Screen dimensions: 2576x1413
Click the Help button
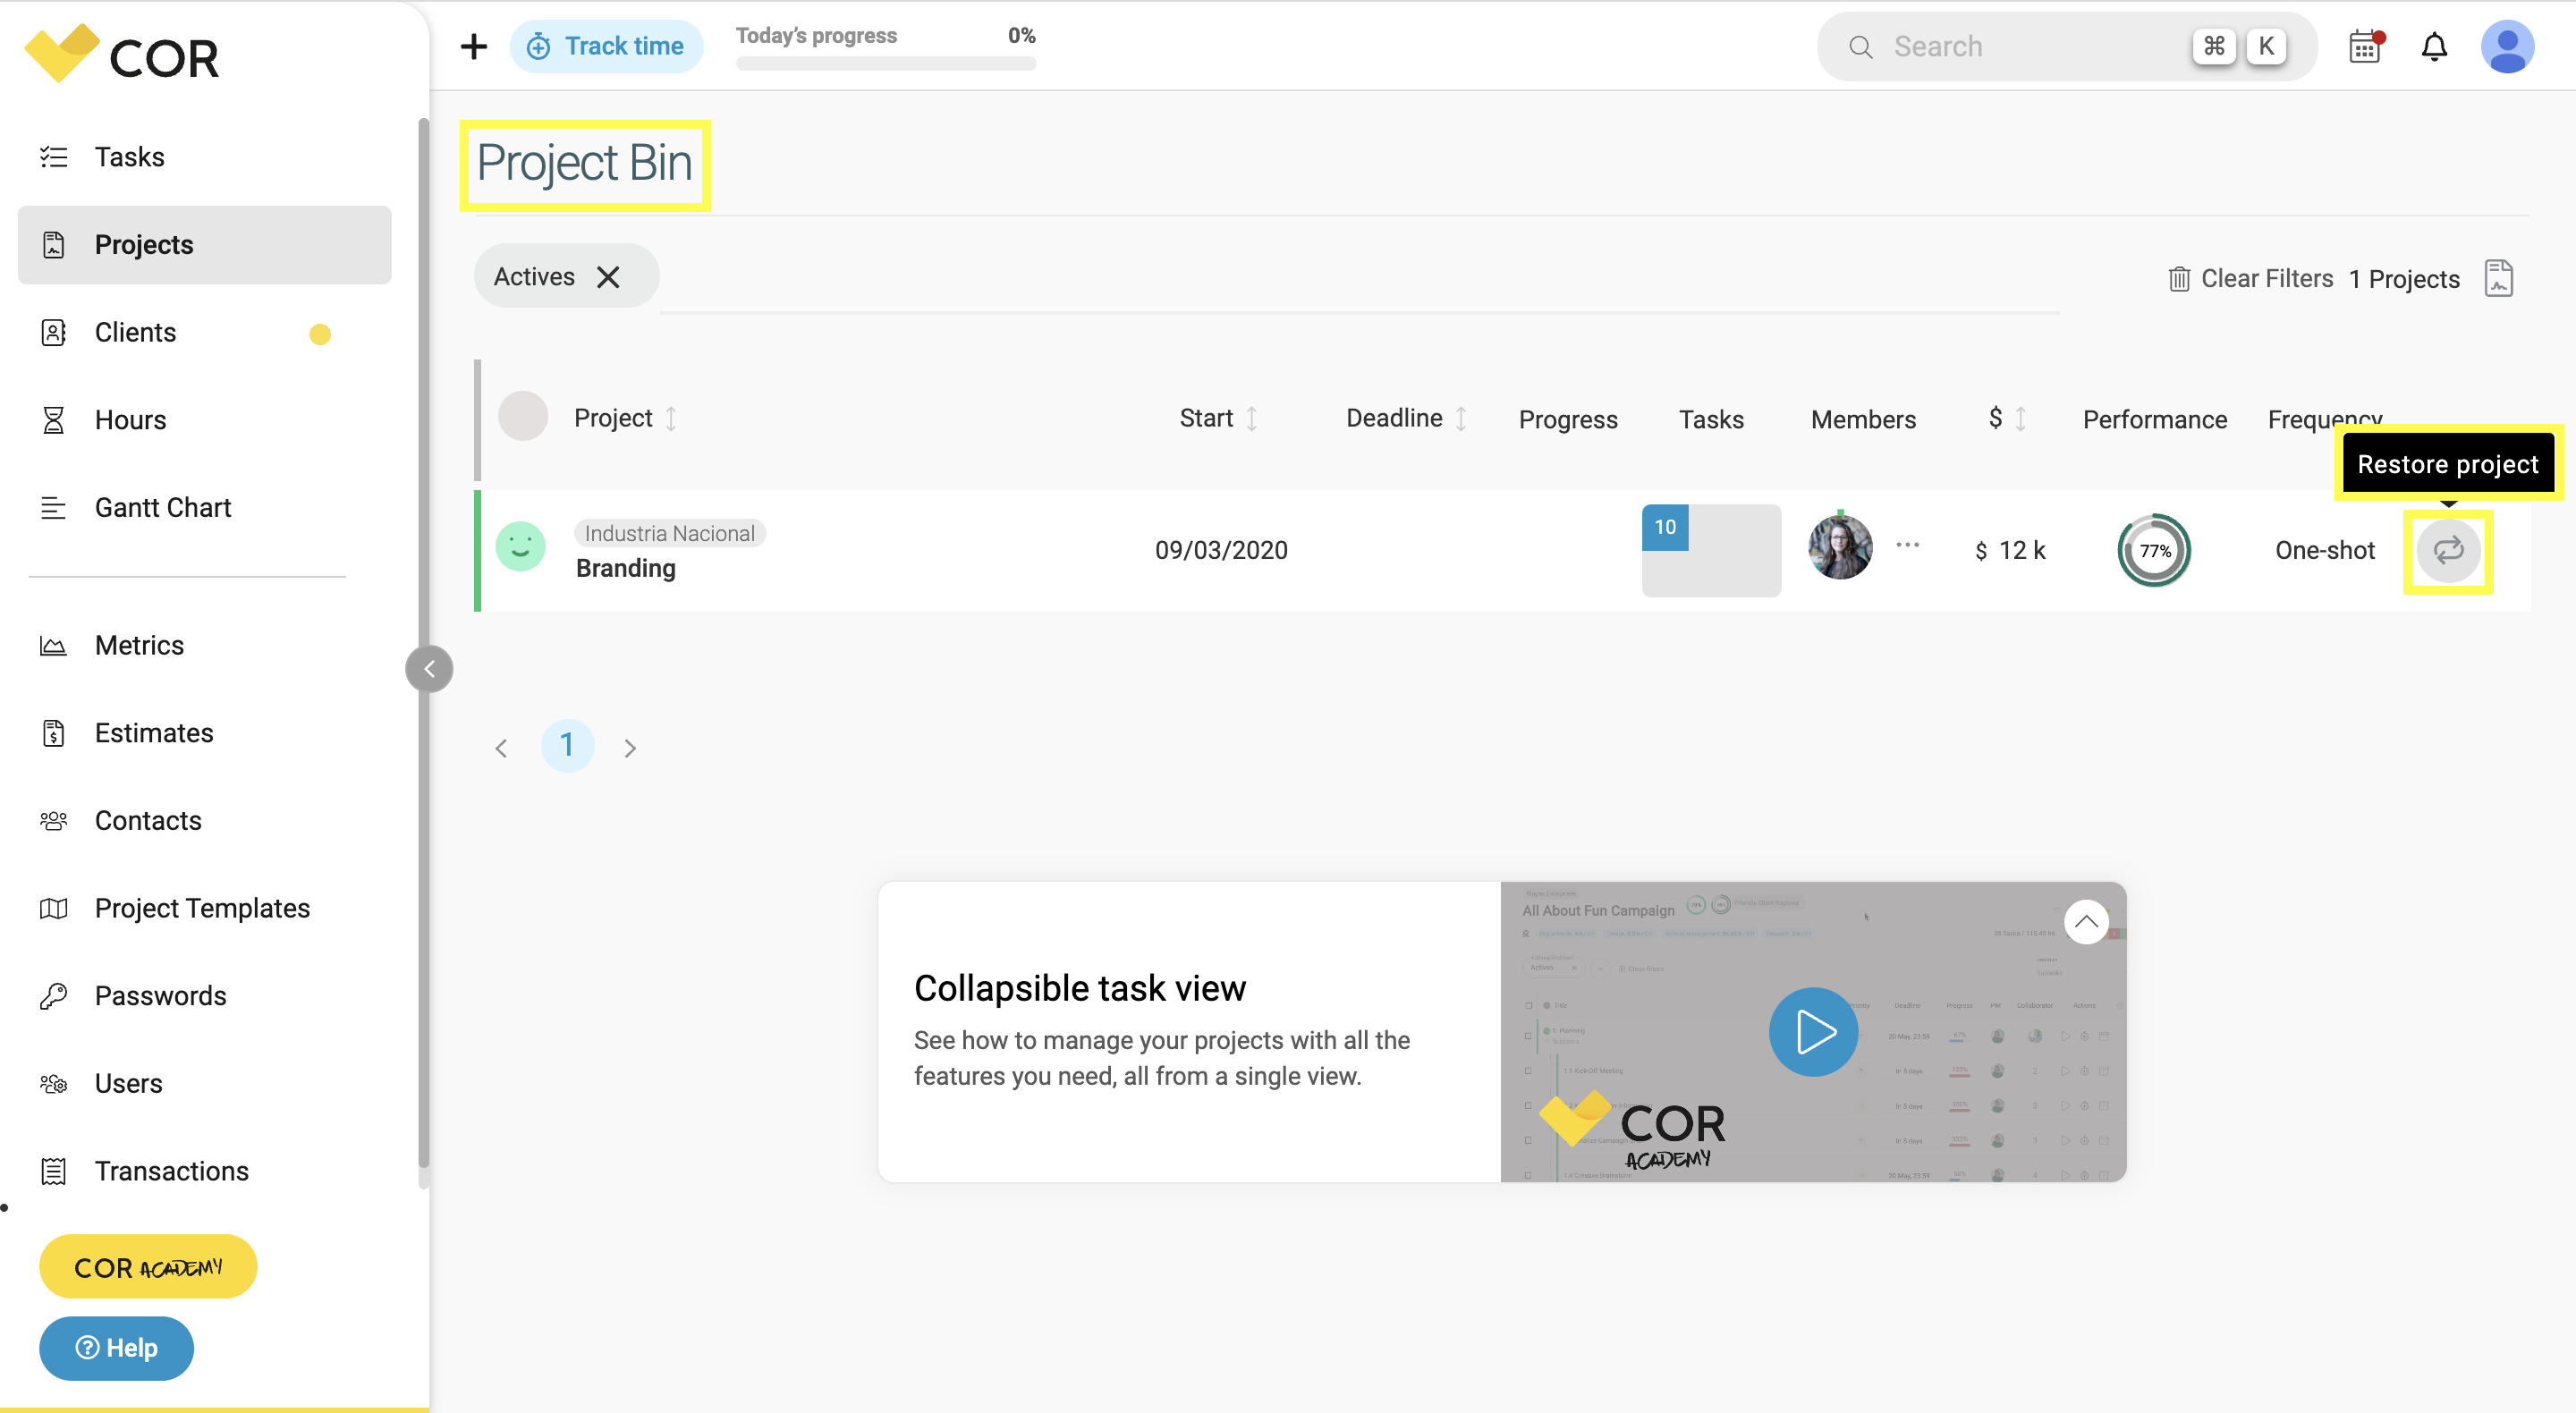115,1348
